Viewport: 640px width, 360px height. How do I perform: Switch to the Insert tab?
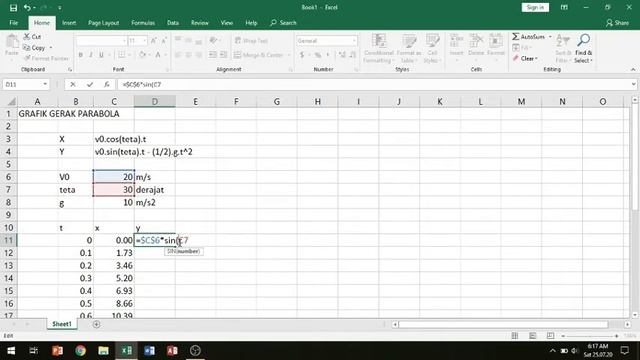[69, 23]
